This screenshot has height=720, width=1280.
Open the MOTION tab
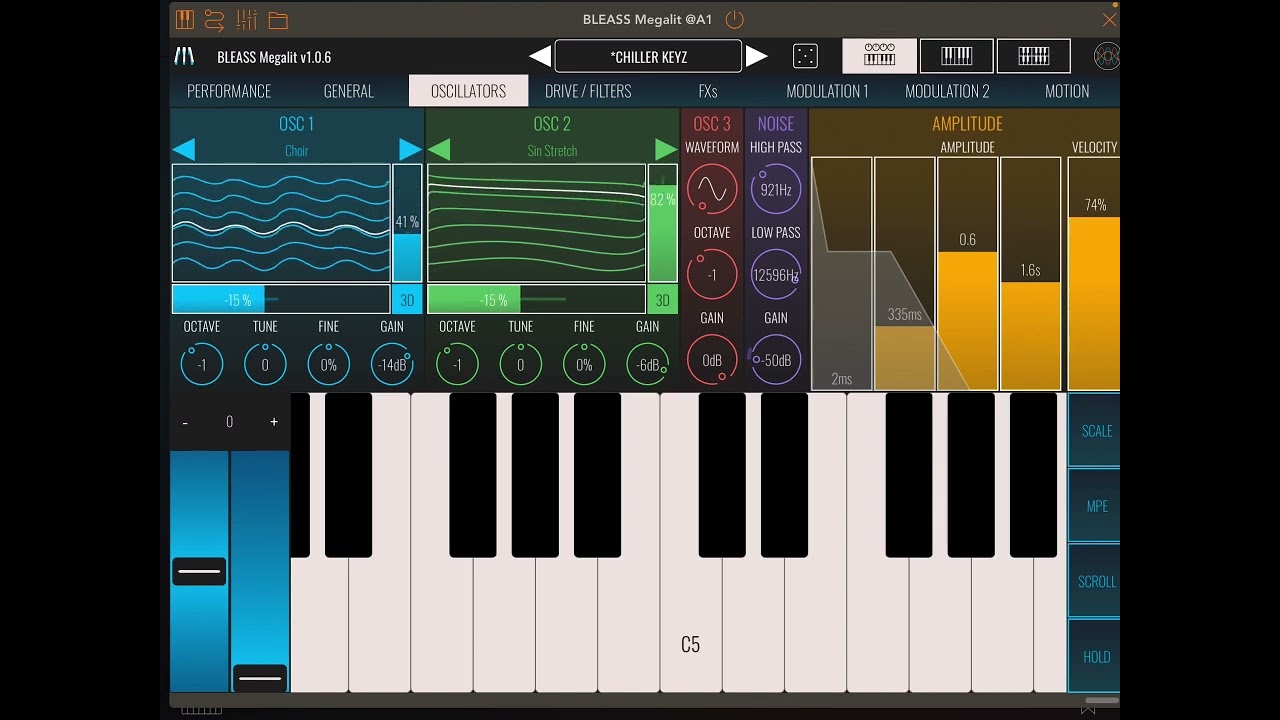[1067, 91]
